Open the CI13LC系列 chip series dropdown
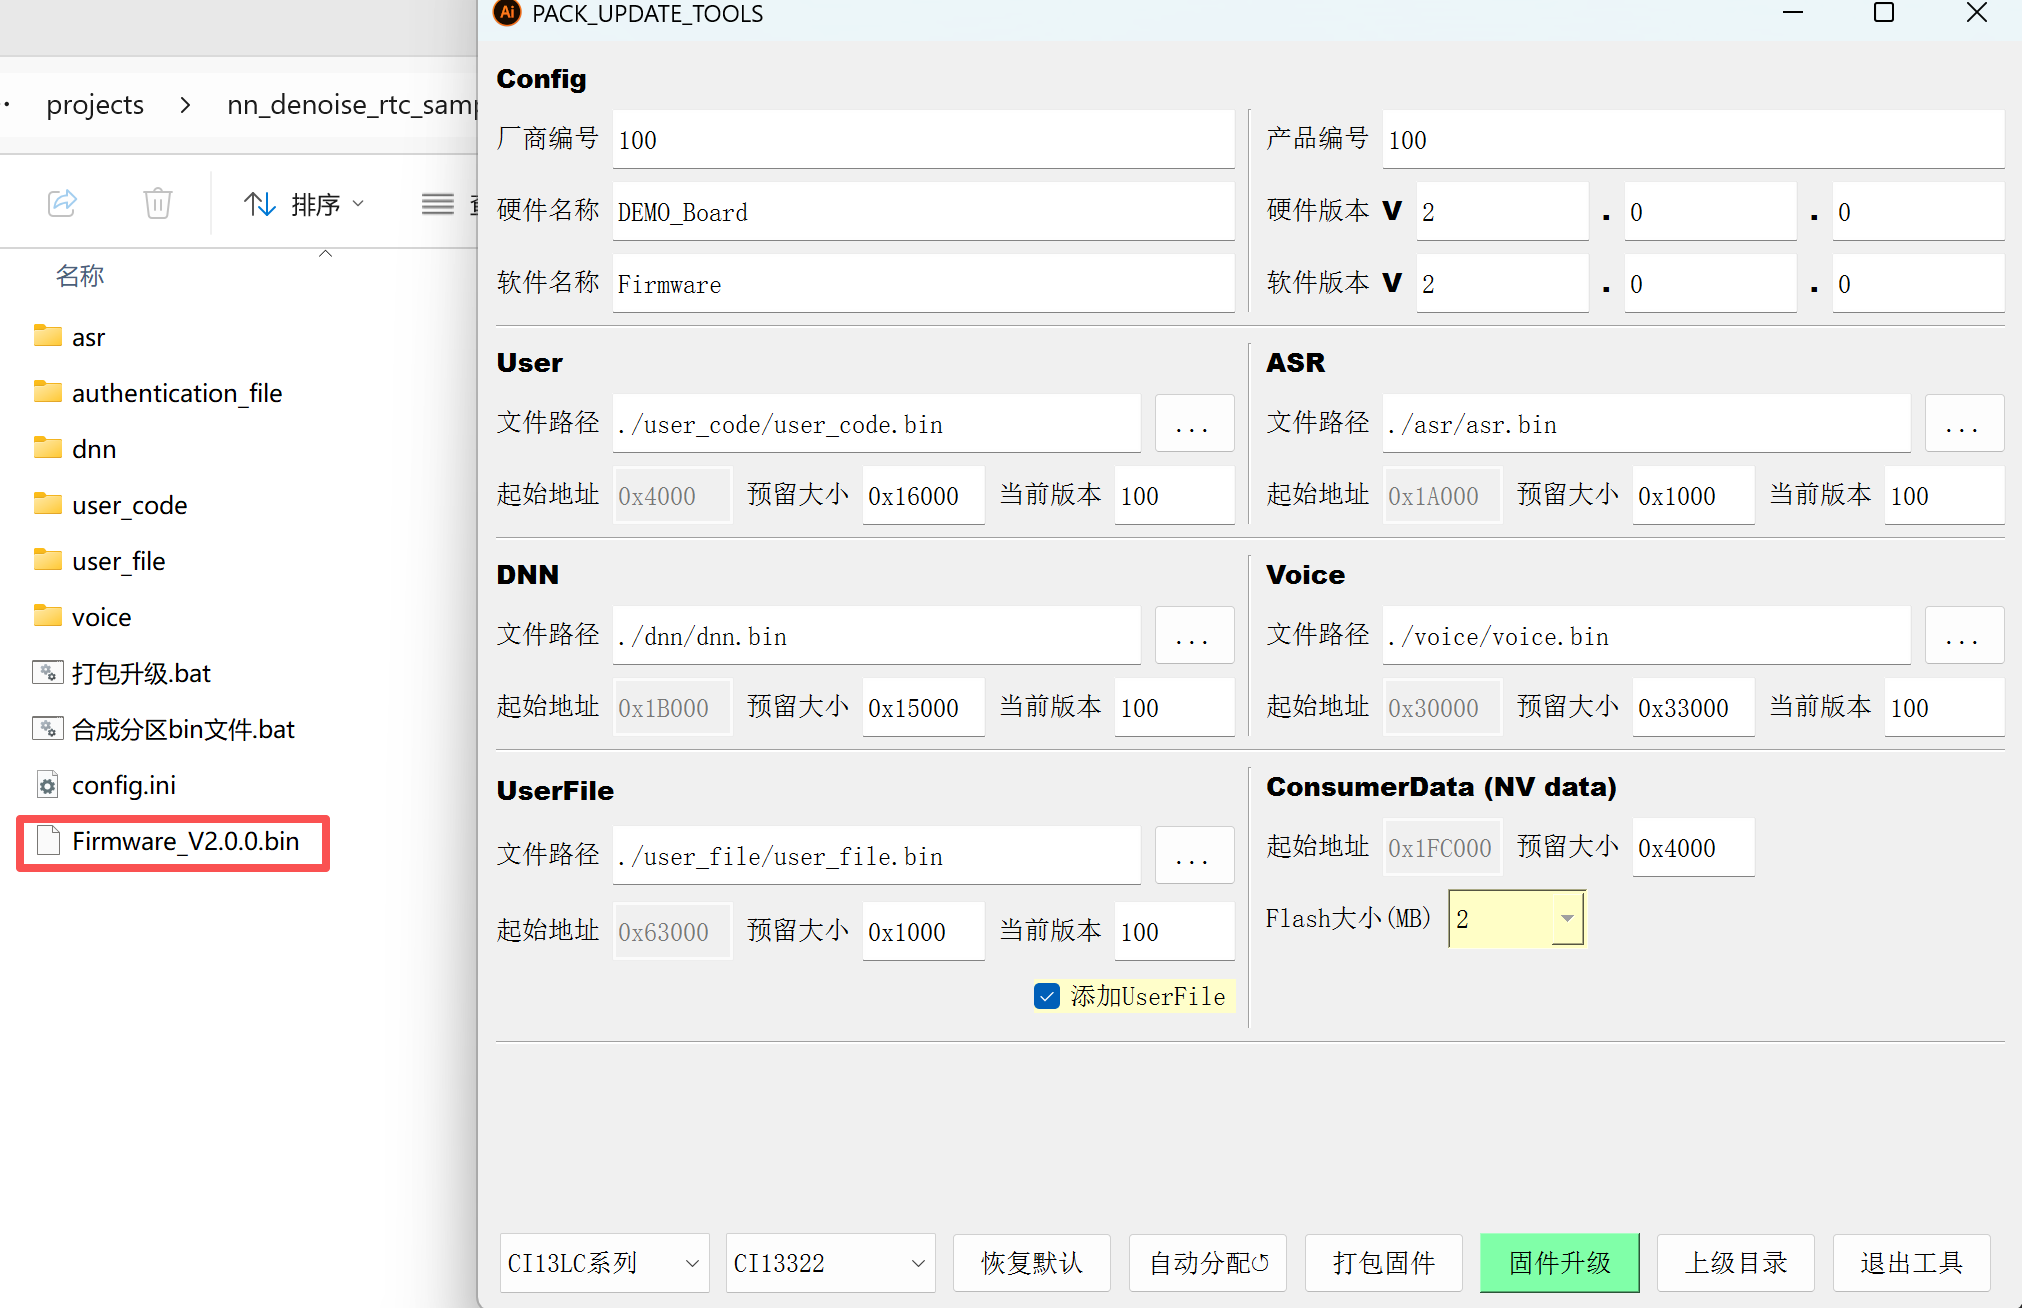Screen dimensions: 2022x1308 [603, 1263]
